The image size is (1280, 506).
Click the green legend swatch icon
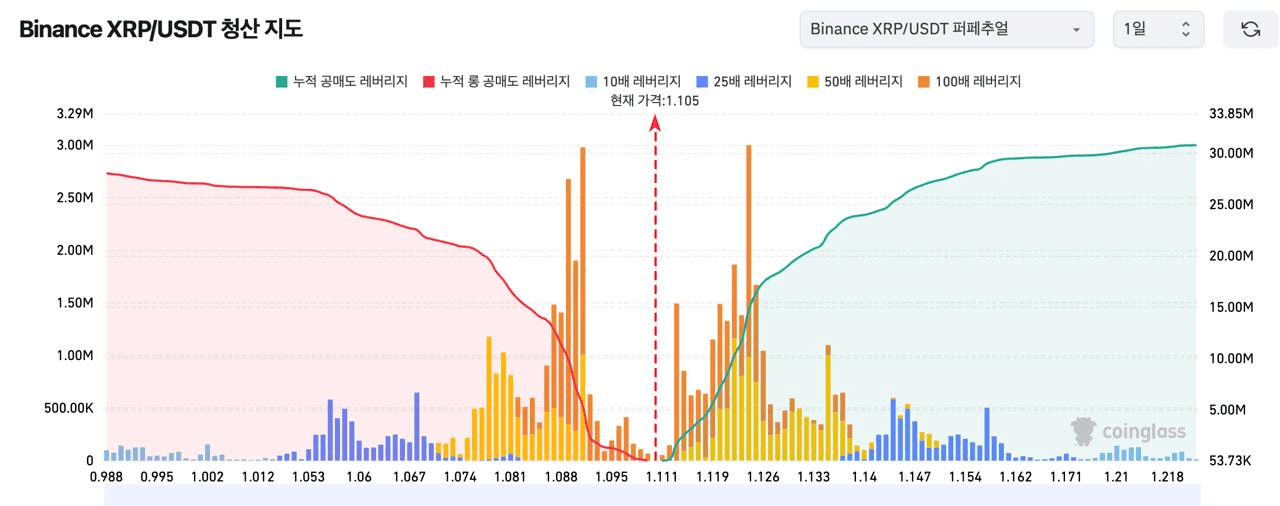click(281, 82)
